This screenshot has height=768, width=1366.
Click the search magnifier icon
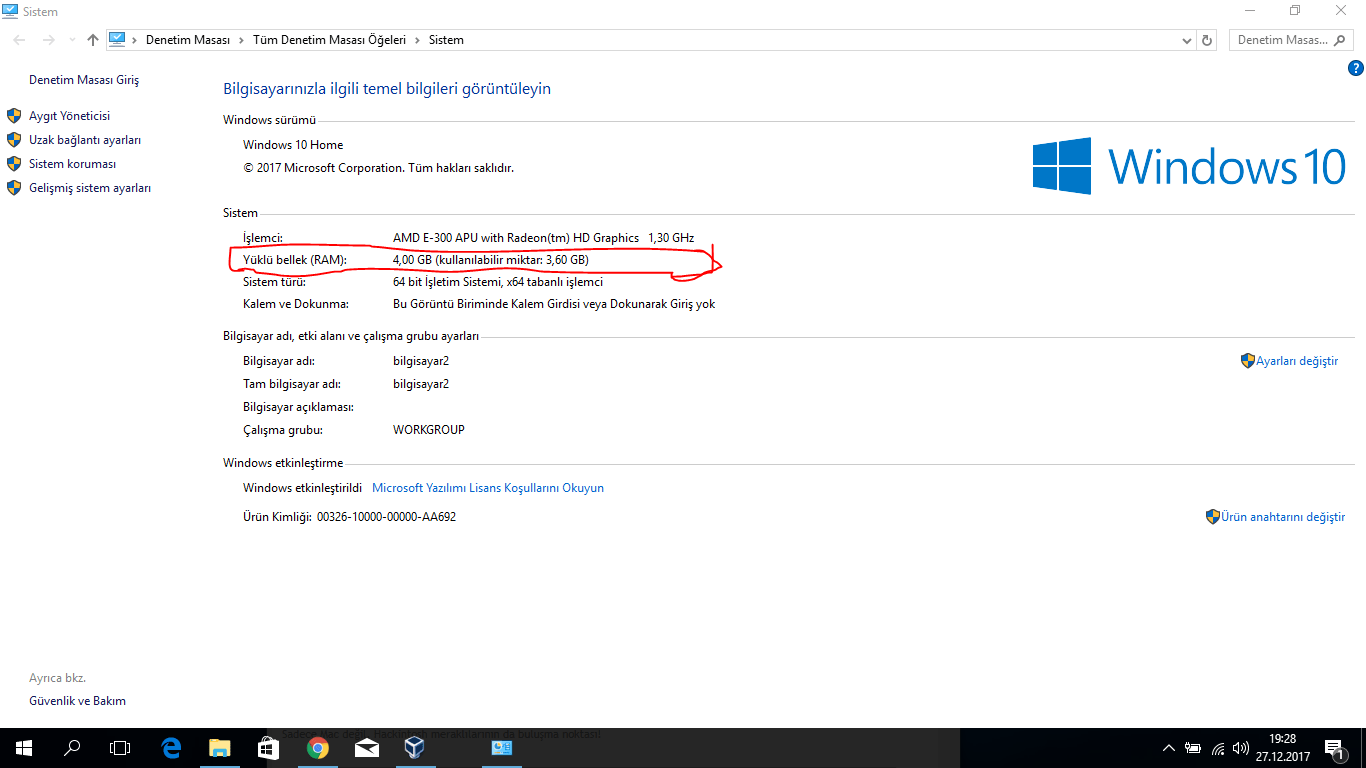click(x=1342, y=40)
